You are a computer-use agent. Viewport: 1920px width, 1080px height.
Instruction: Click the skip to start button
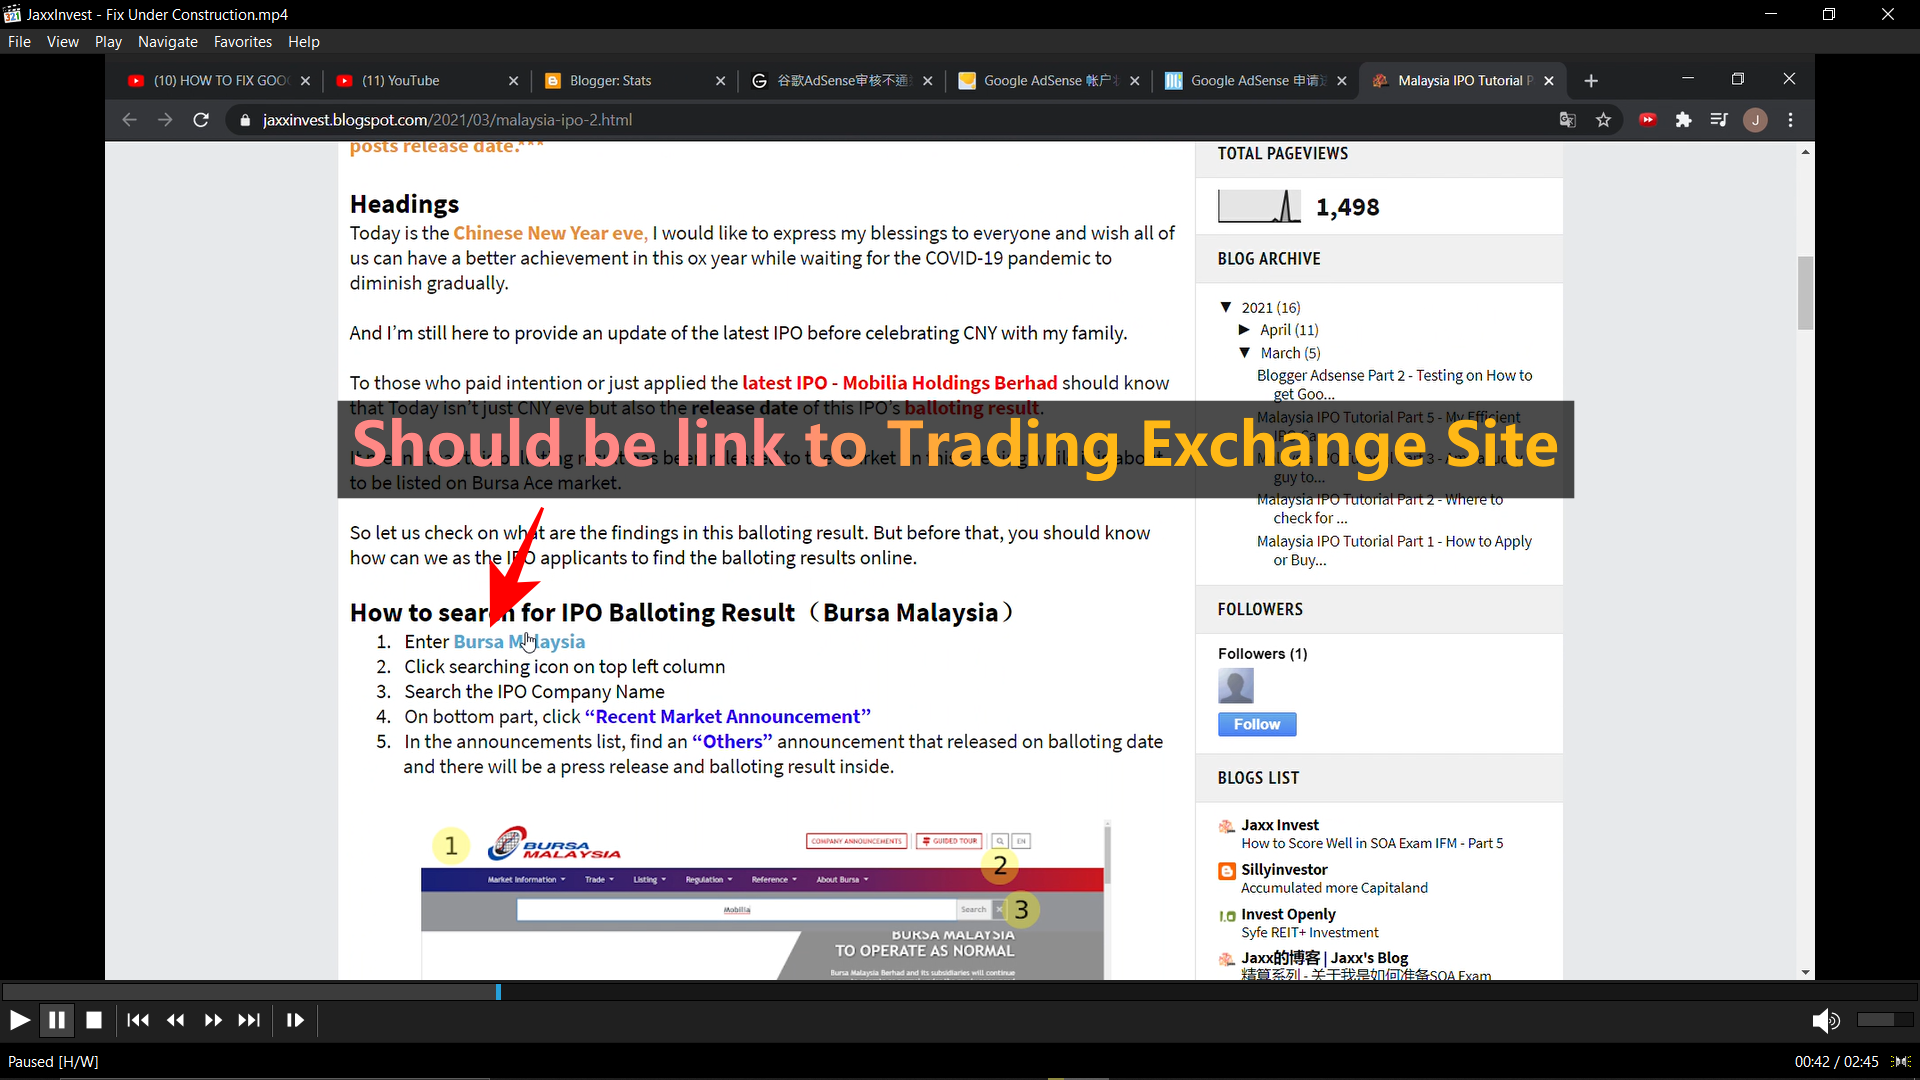pos(137,1019)
